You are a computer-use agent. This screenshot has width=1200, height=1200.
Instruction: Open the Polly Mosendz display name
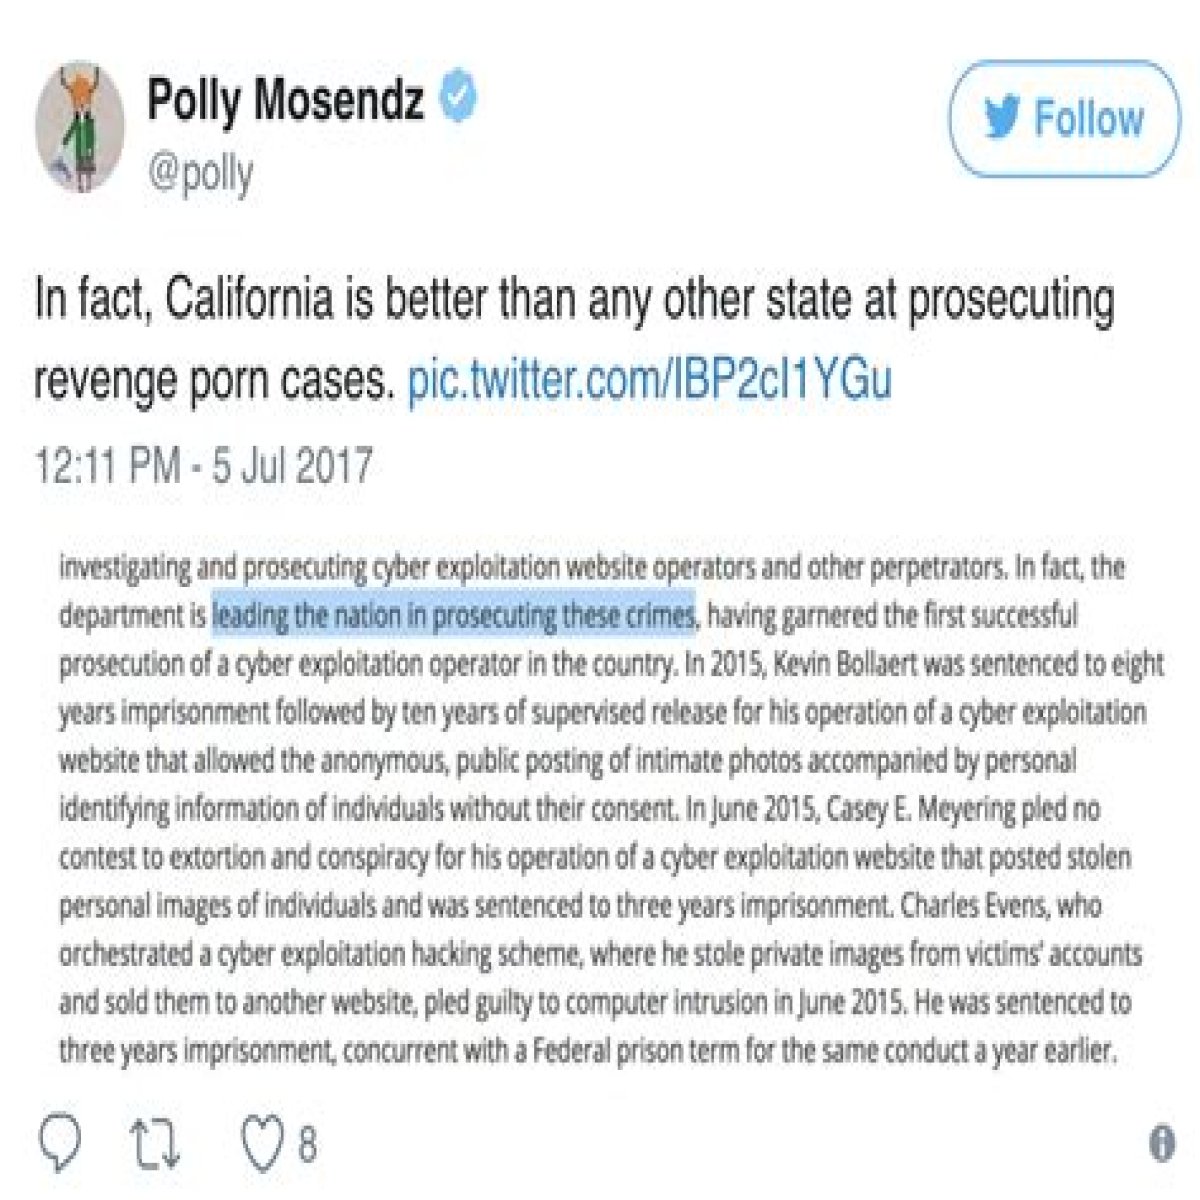(285, 98)
